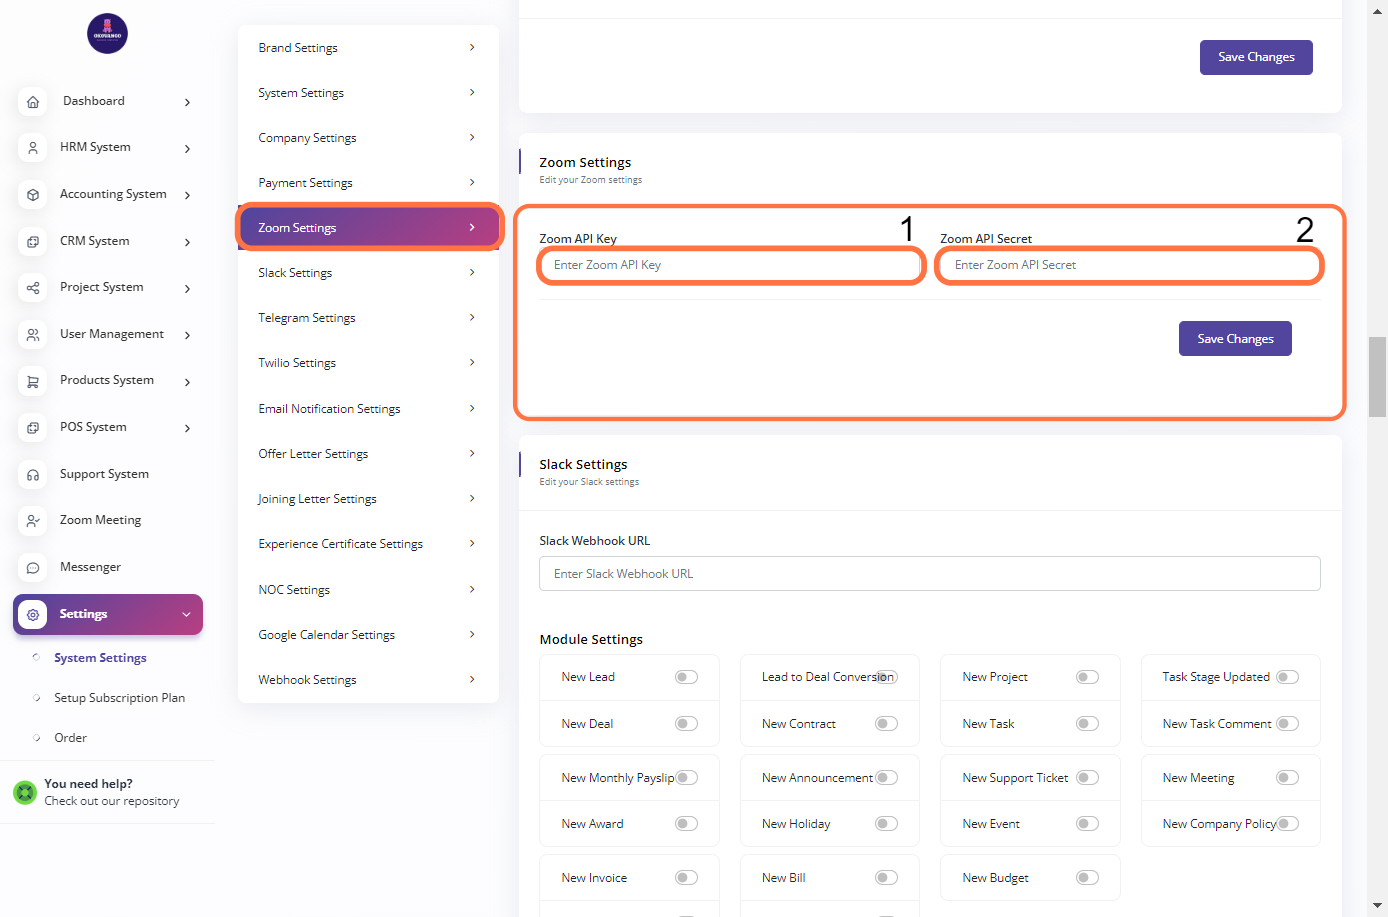
Task: Turn on the New Invoice toggle
Action: (x=686, y=878)
